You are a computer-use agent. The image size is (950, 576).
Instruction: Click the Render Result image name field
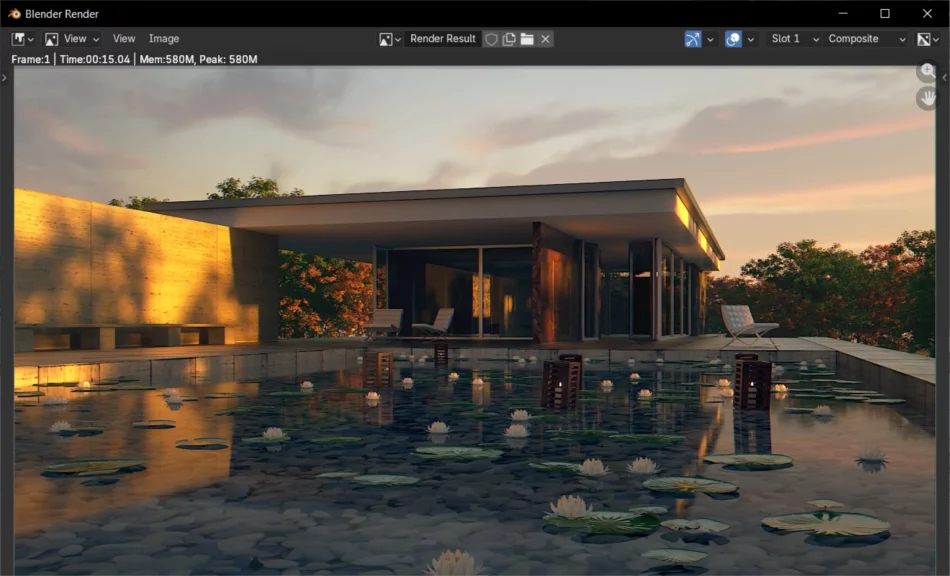pos(443,39)
